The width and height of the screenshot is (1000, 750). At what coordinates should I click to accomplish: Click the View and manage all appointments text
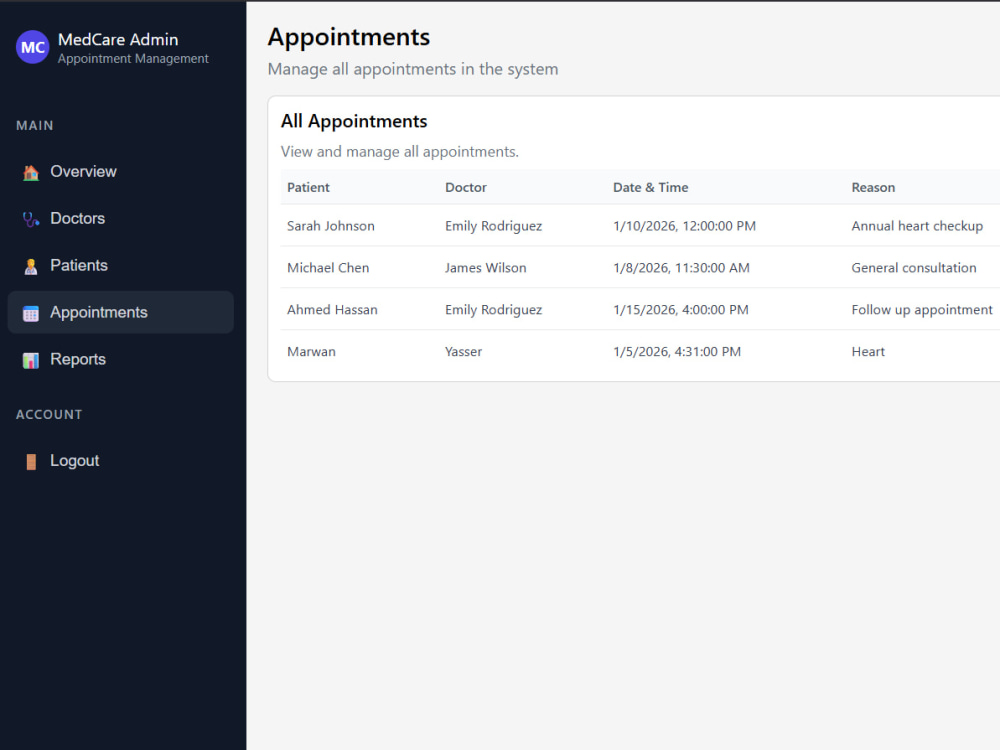[400, 152]
